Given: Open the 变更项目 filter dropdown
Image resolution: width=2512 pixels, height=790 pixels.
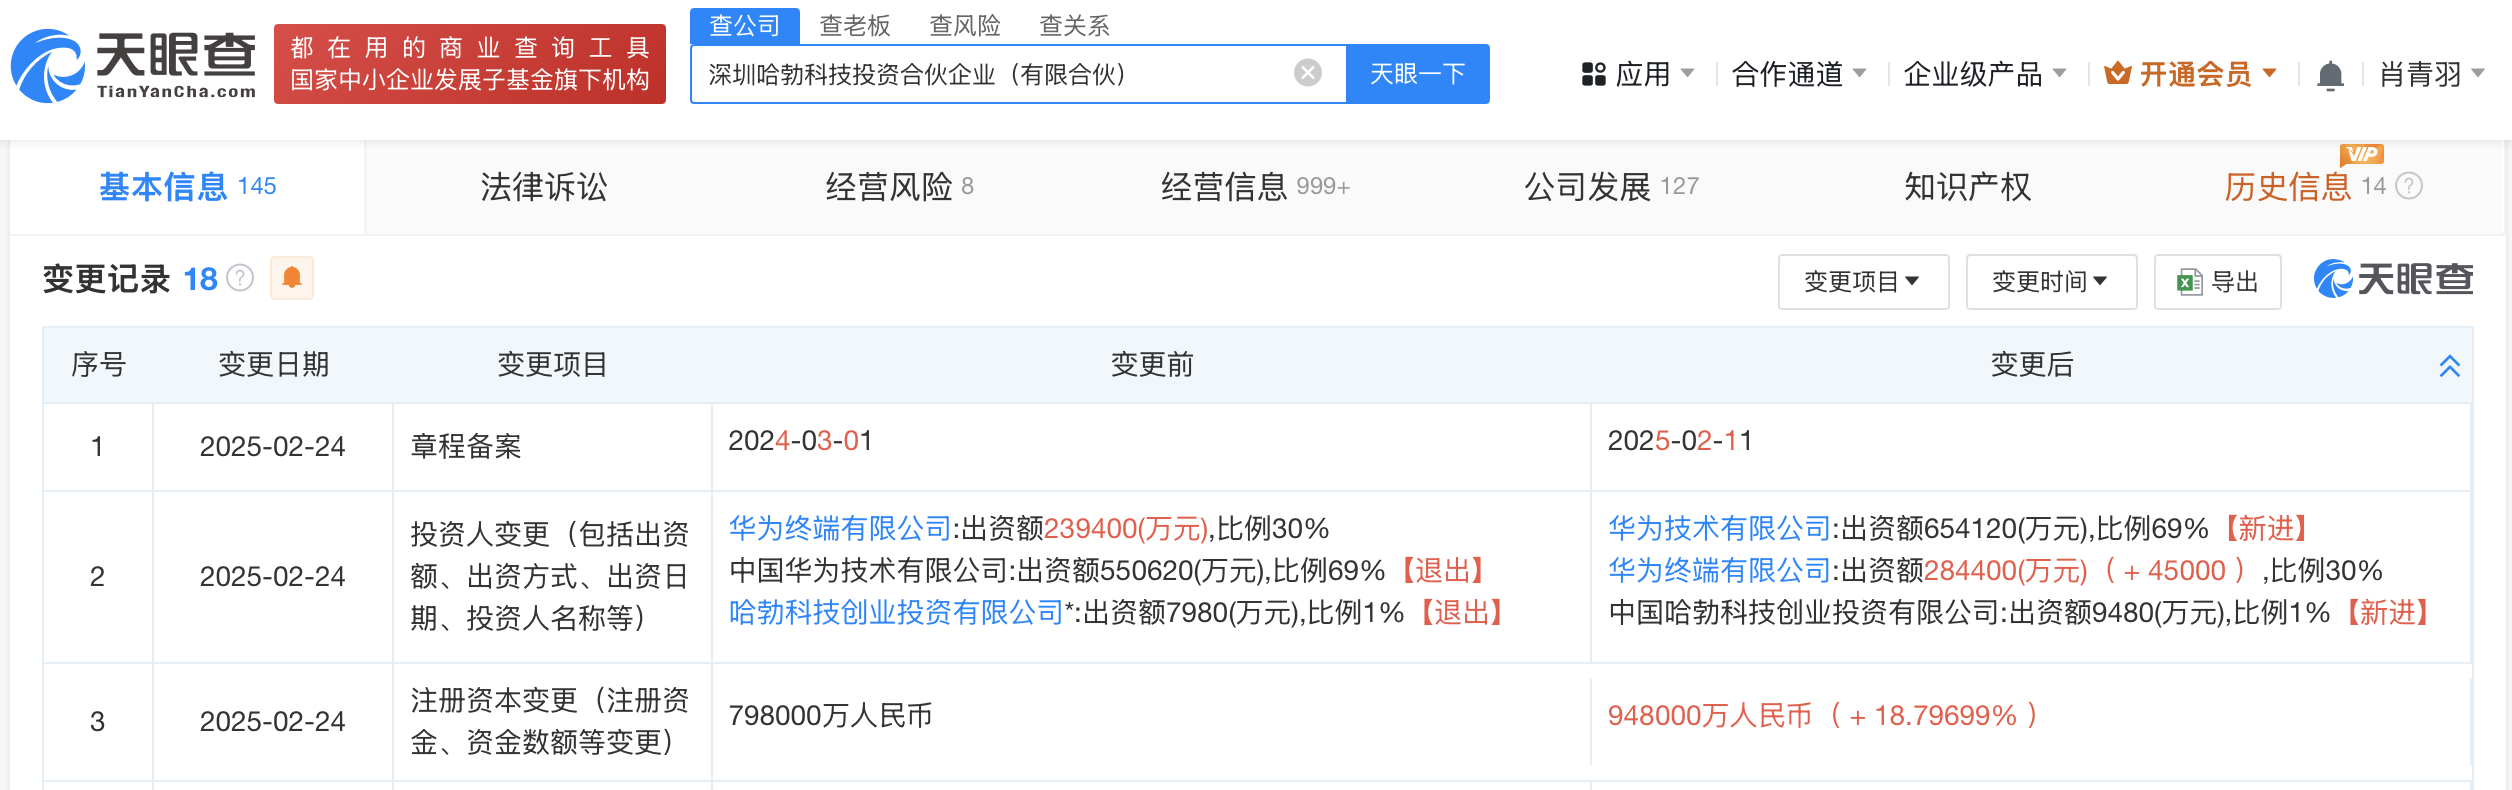Looking at the screenshot, I should [1863, 282].
